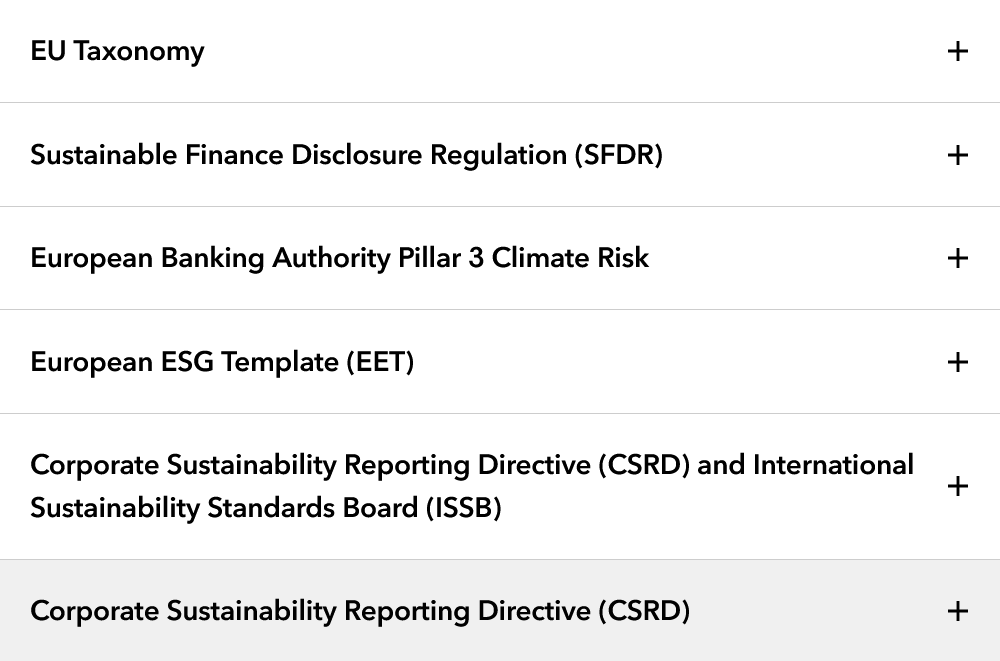Viewport: 1000px width, 661px height.
Task: Expand European Banking Authority Pillar 3 Climate Risk
Action: point(339,258)
